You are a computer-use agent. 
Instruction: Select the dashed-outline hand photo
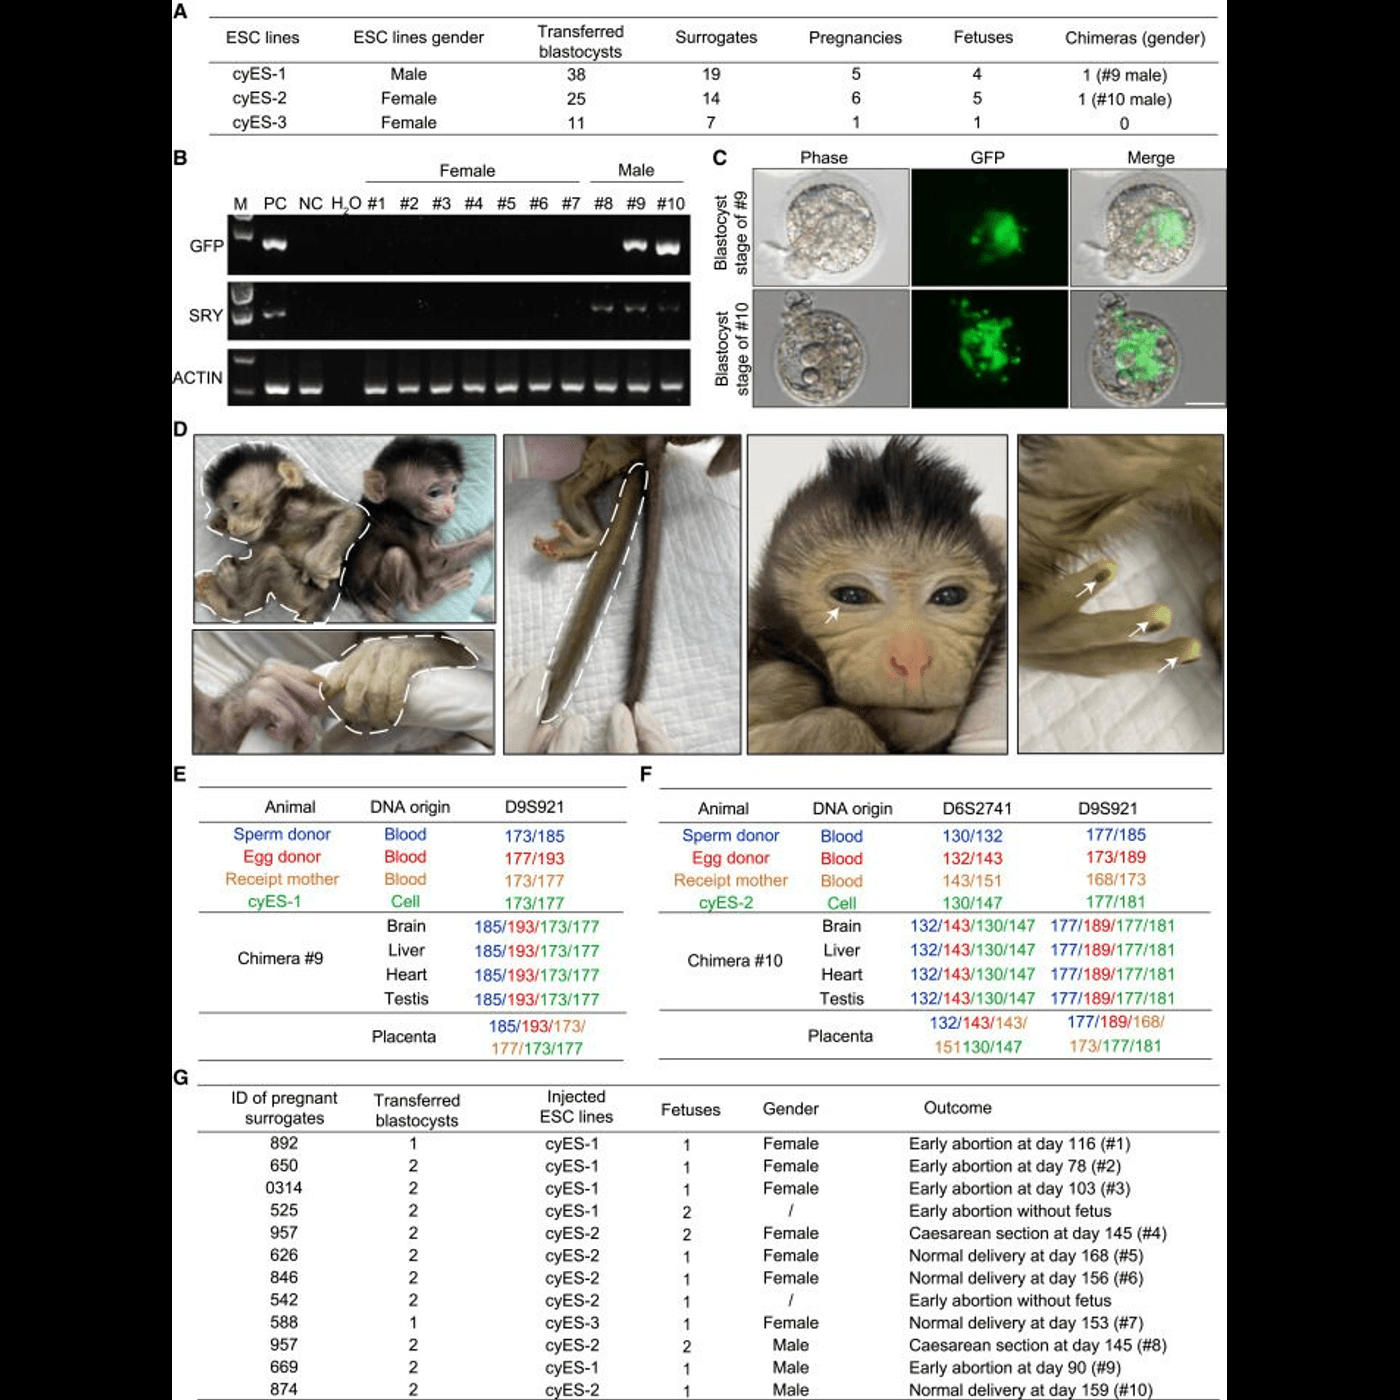(344, 691)
